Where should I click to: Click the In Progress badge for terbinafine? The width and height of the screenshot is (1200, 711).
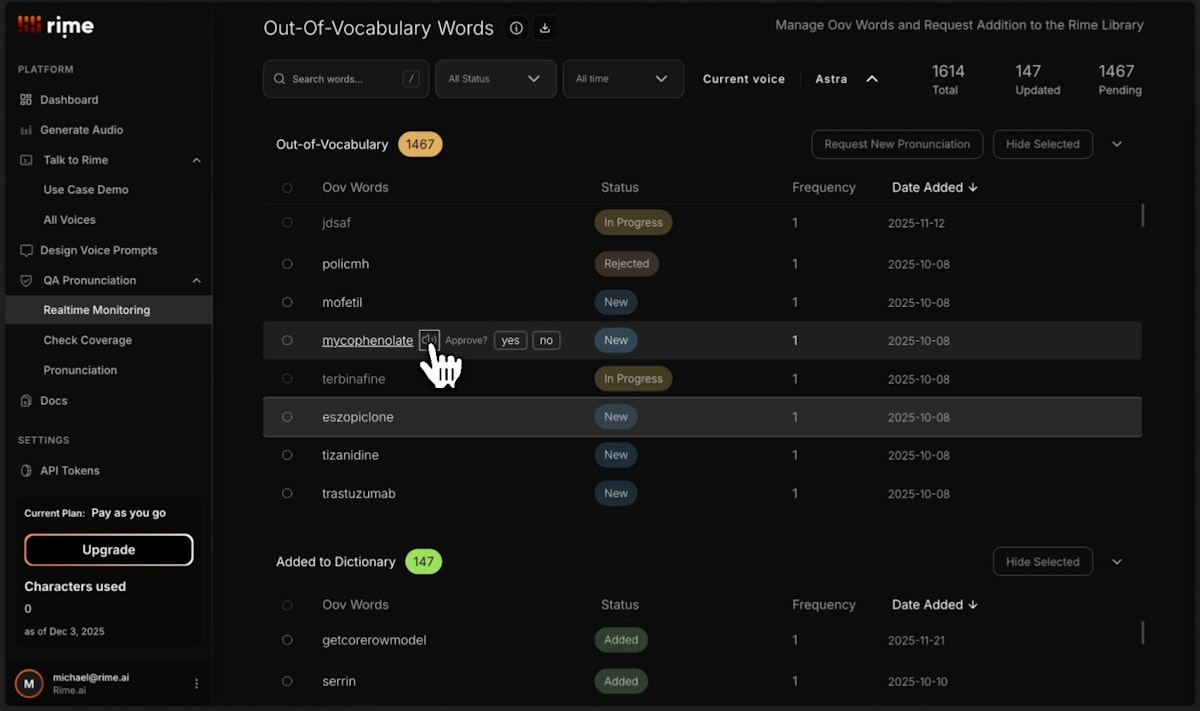pos(633,379)
